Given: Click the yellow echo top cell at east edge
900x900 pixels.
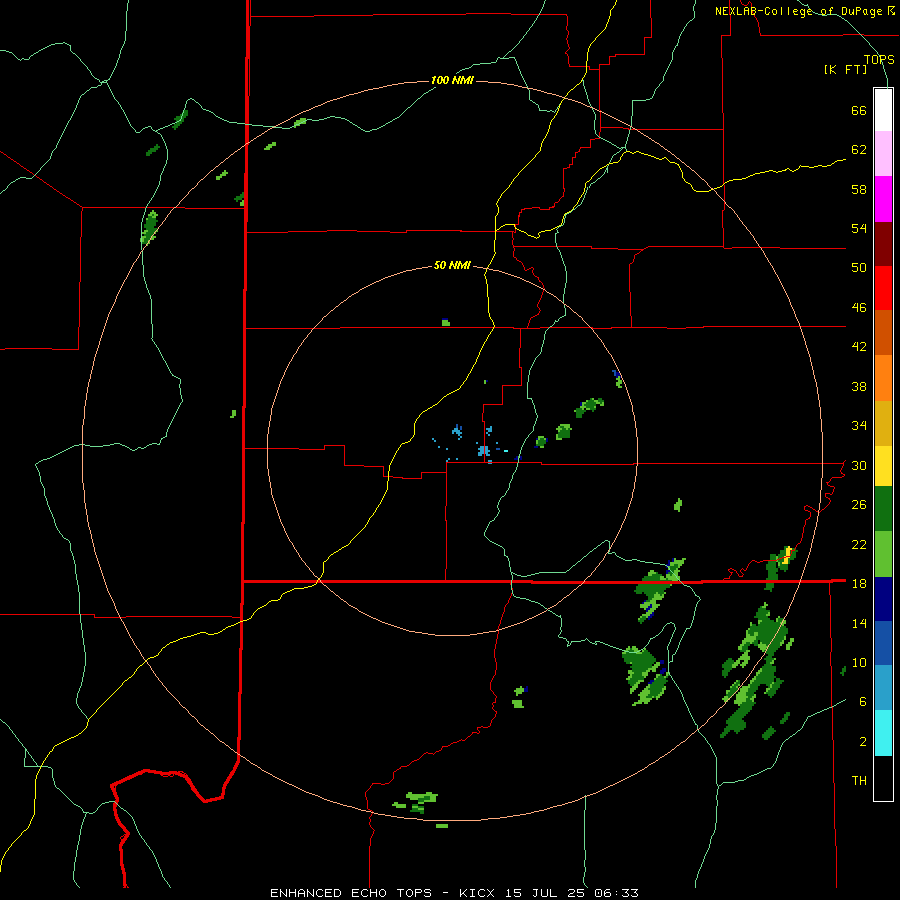Looking at the screenshot, I should [x=788, y=553].
